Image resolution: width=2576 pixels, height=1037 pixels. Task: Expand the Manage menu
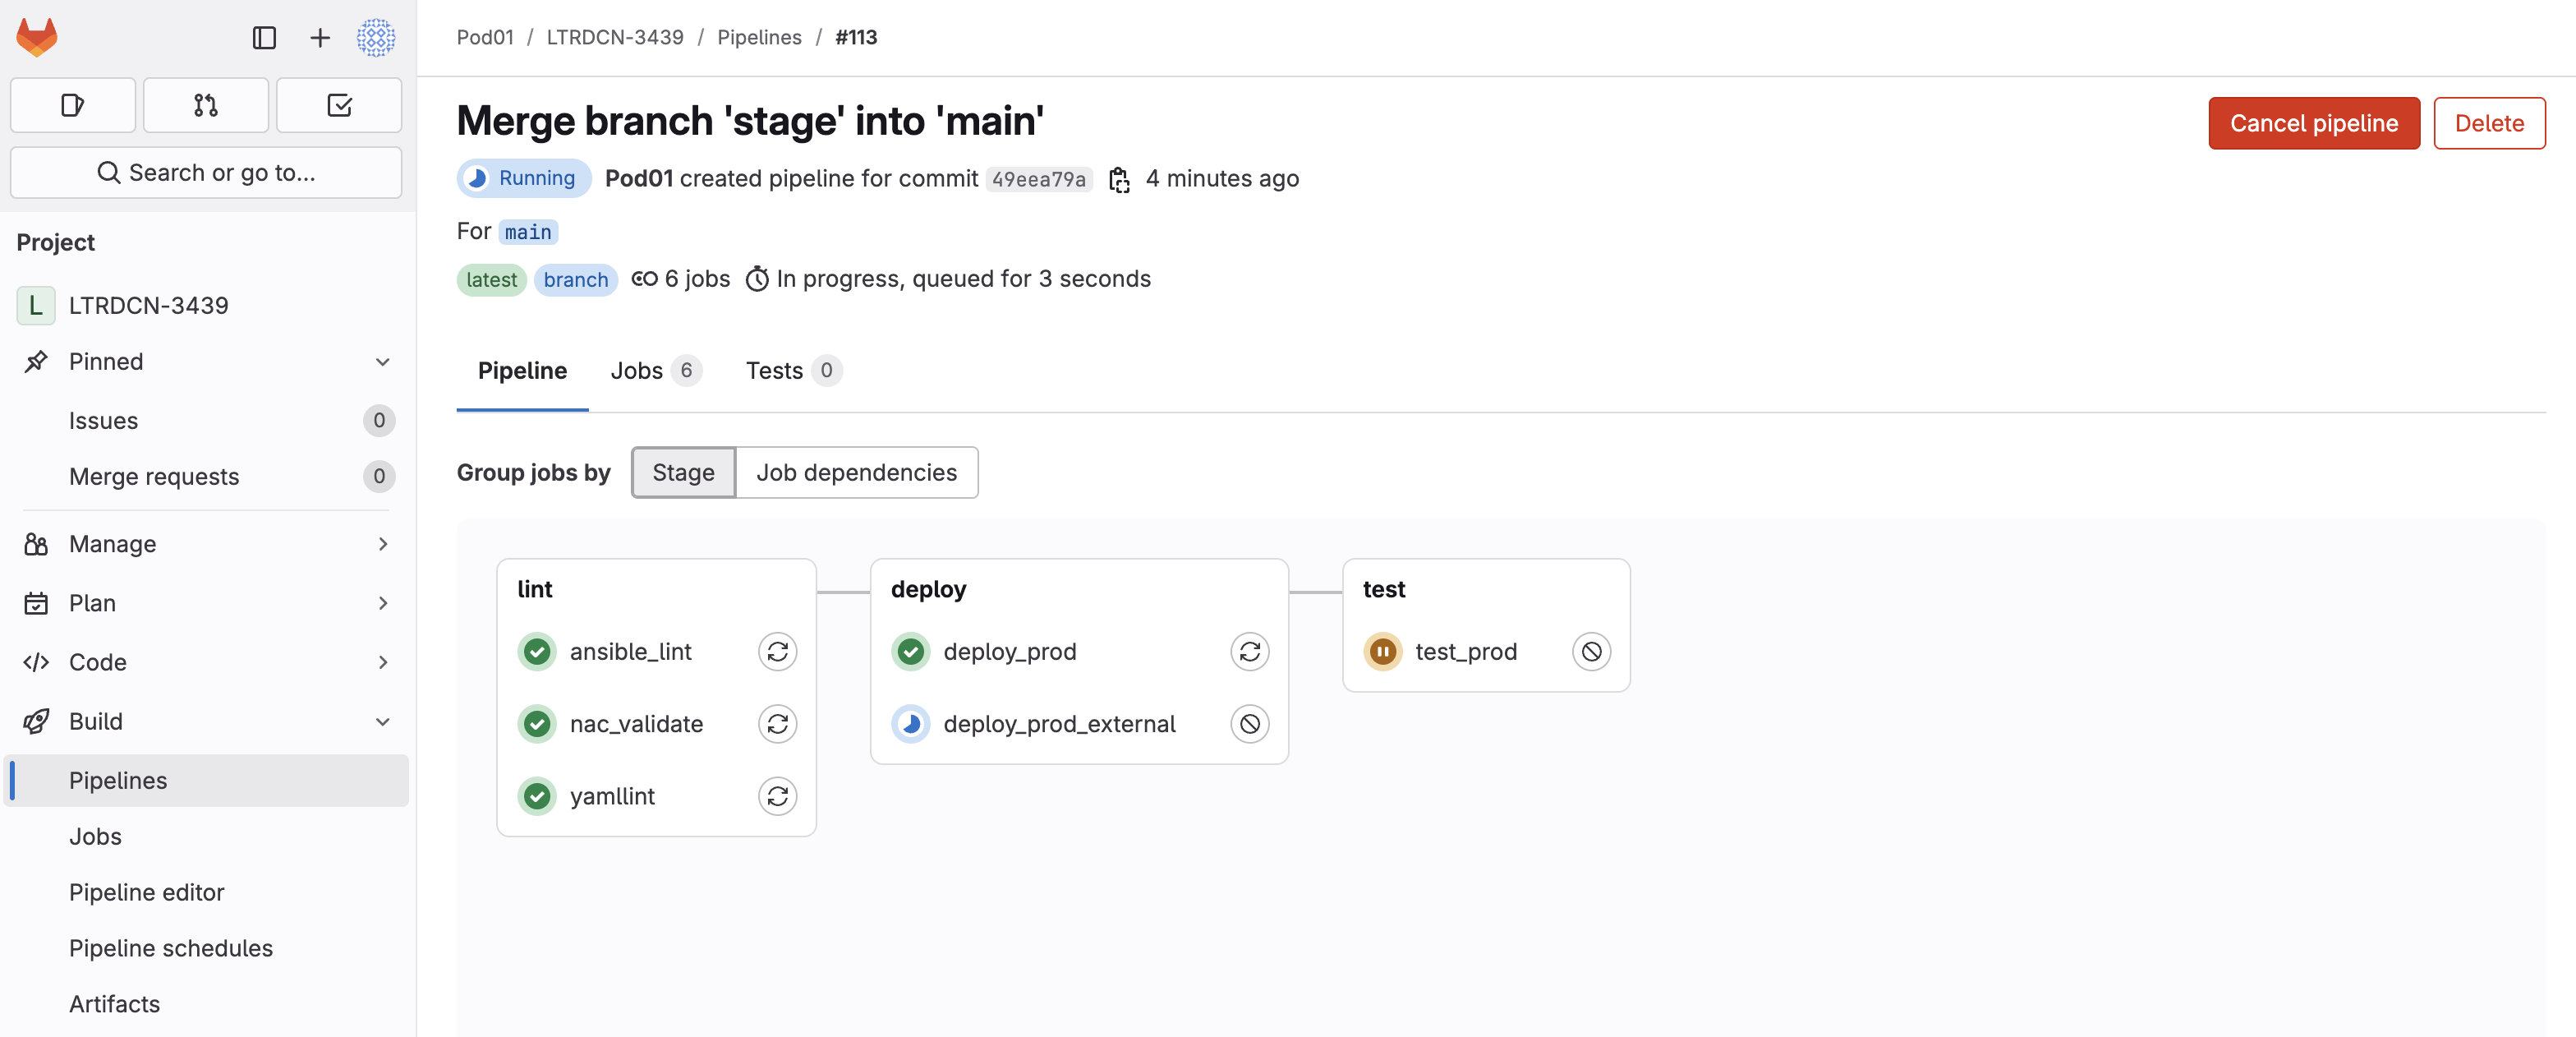click(x=207, y=544)
